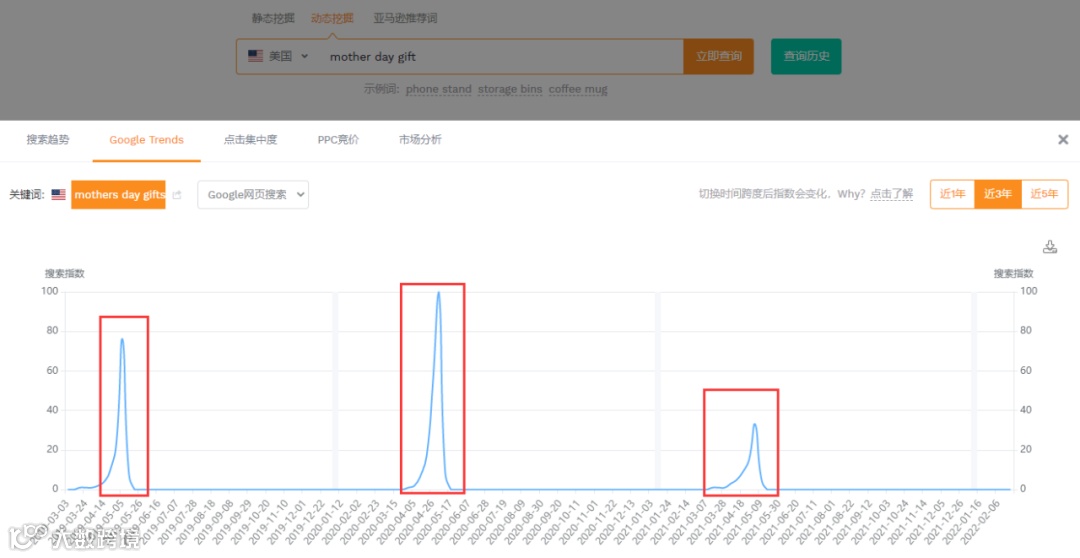The image size is (1080, 558).
Task: Click the 2020 peak of the trend line
Action: (438, 292)
